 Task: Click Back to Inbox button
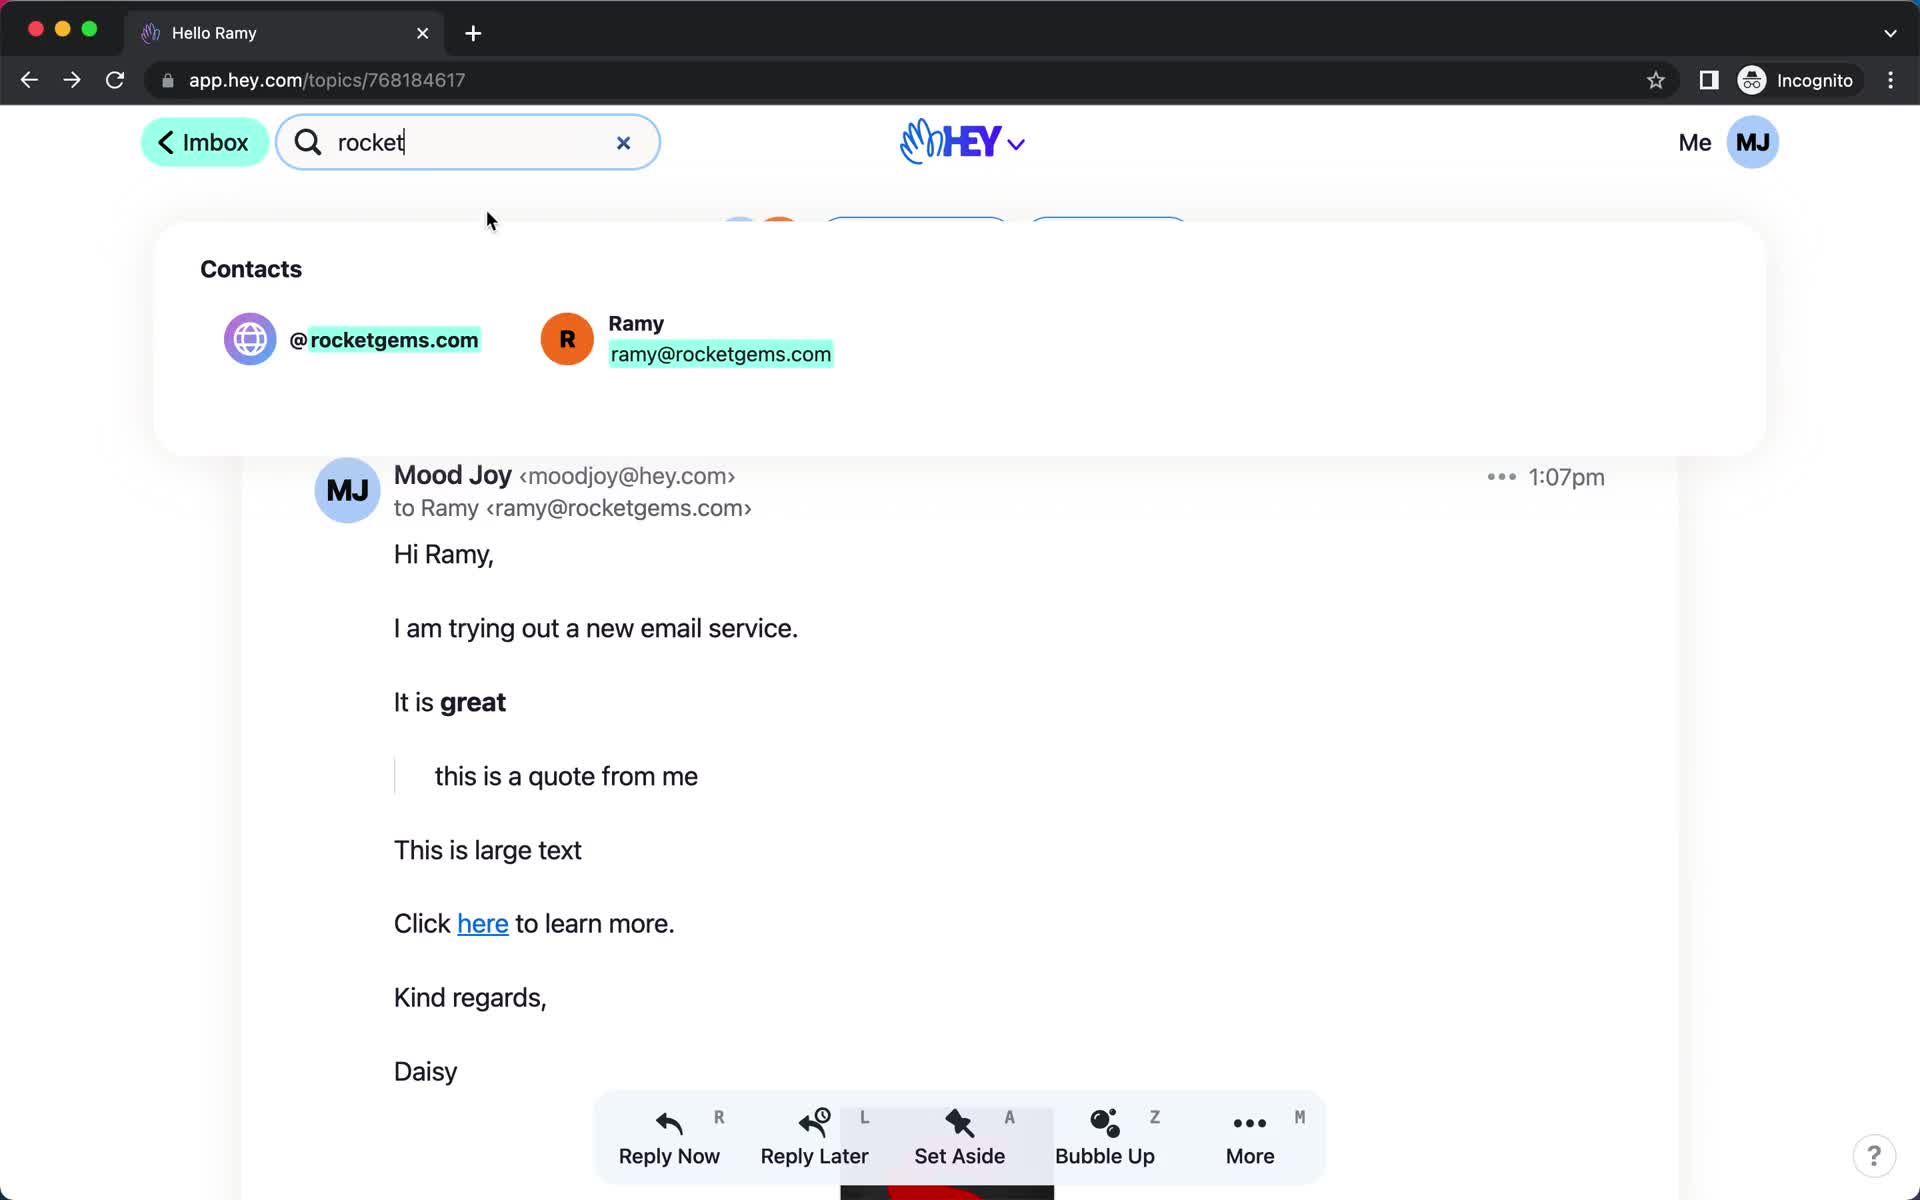point(203,142)
